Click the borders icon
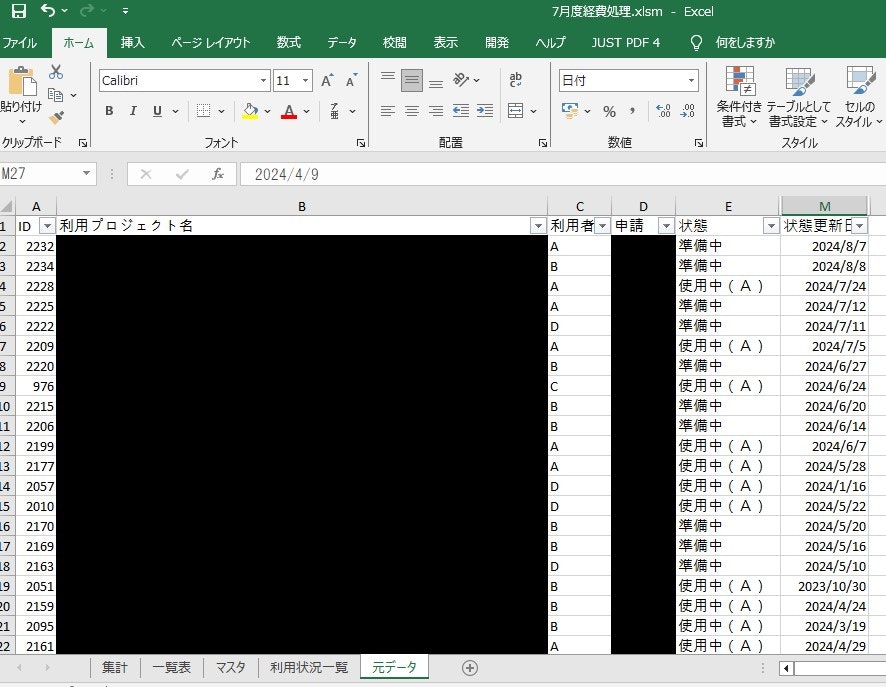This screenshot has width=886, height=687. (203, 111)
